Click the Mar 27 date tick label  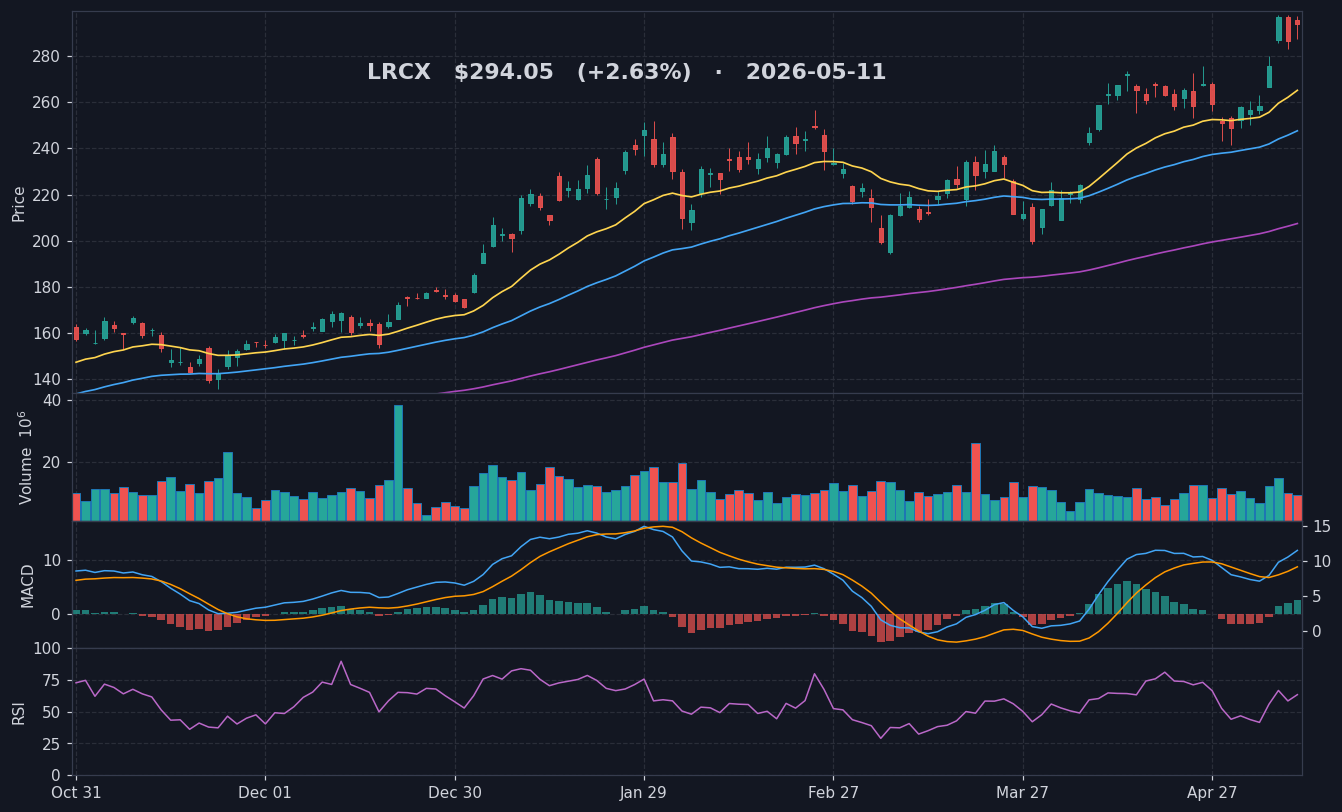(x=1023, y=793)
